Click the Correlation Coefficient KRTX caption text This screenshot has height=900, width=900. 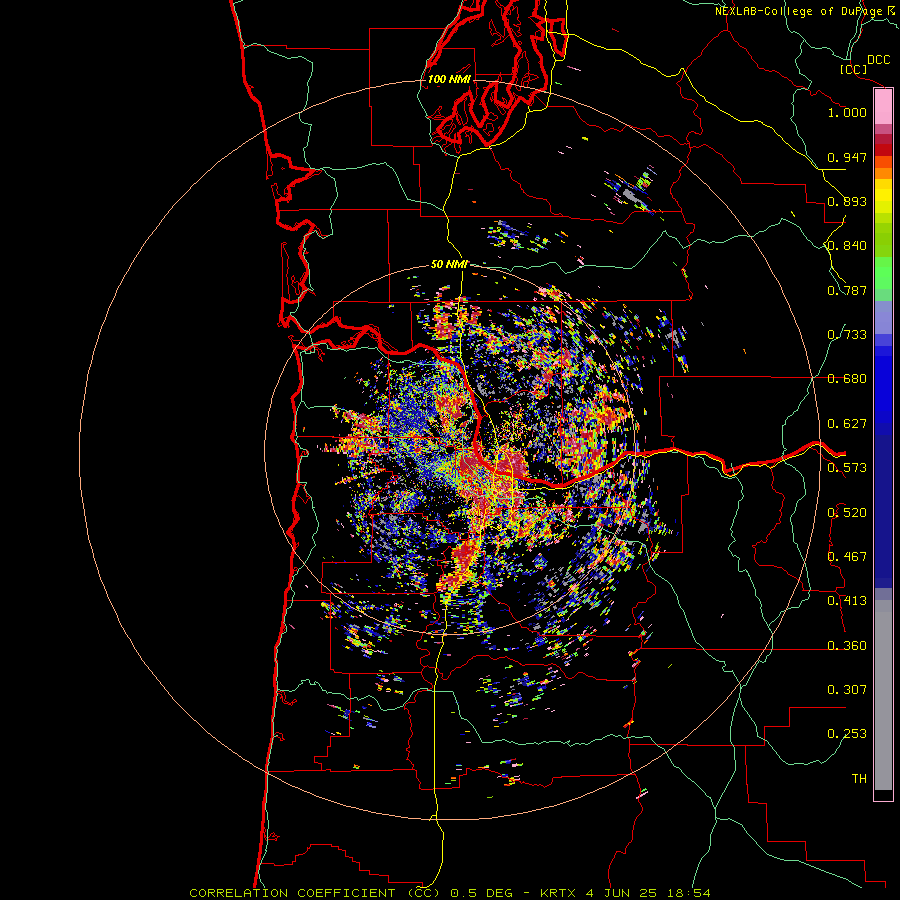pos(449,893)
